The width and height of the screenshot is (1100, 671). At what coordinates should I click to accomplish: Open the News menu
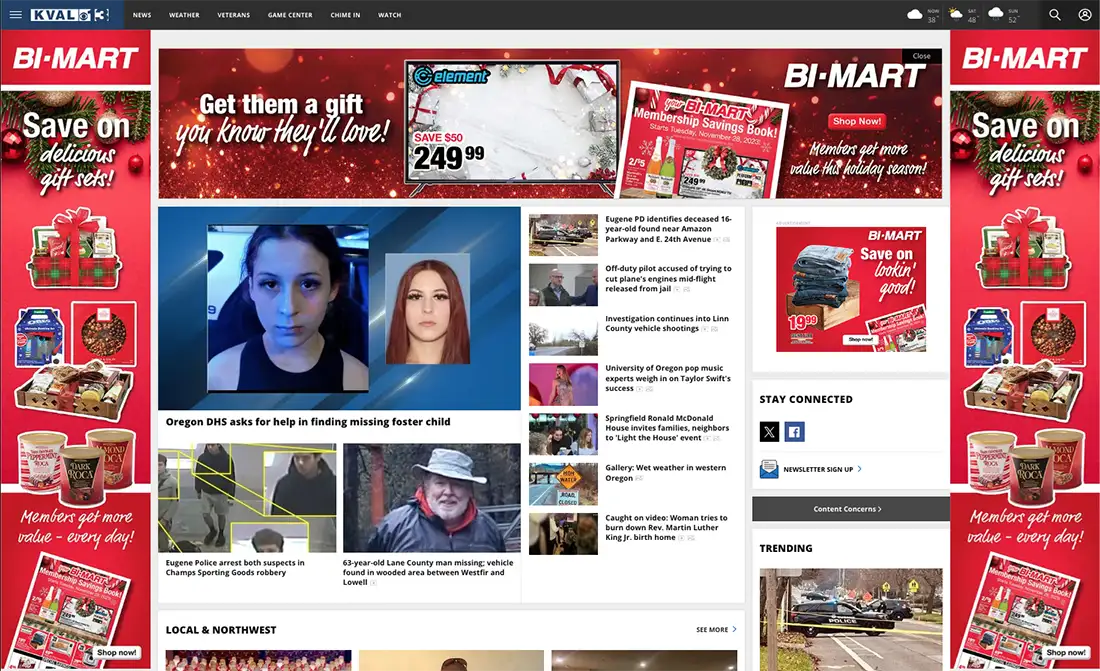[x=142, y=15]
